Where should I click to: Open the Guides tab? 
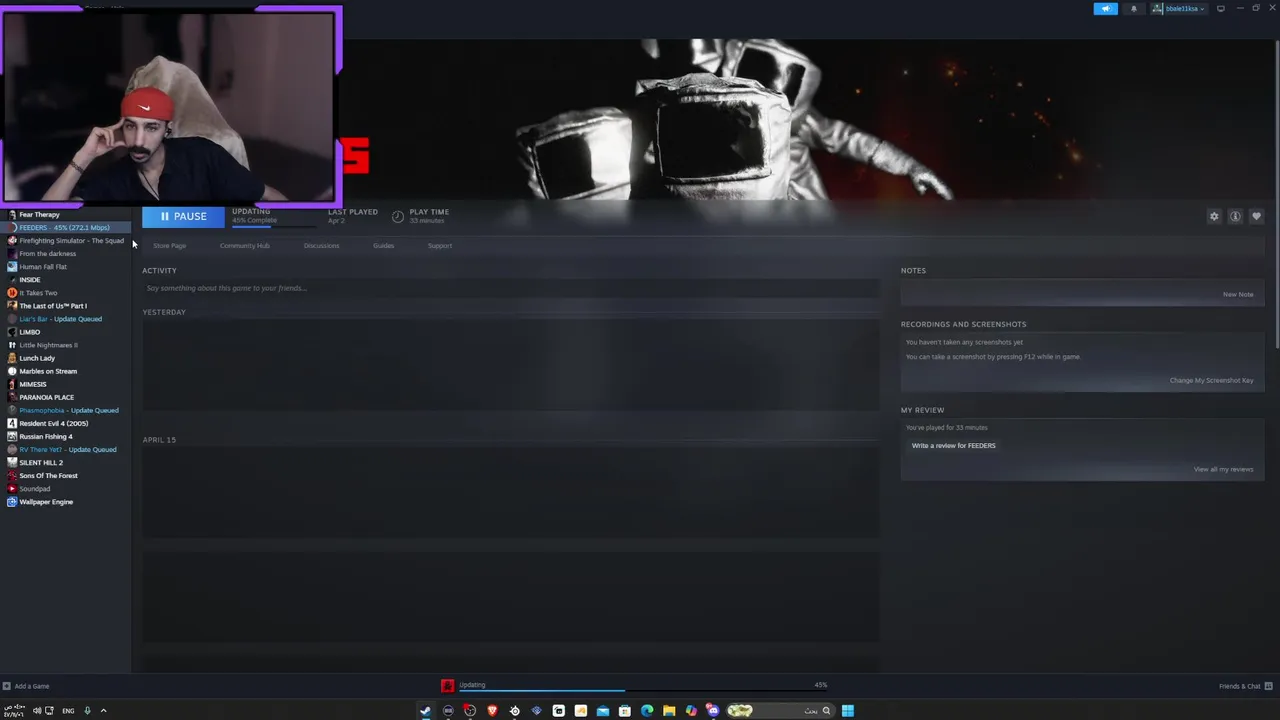(x=383, y=245)
